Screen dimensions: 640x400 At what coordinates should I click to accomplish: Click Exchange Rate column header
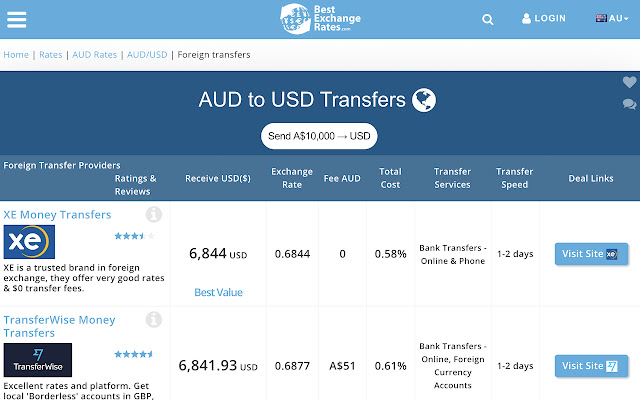(292, 178)
